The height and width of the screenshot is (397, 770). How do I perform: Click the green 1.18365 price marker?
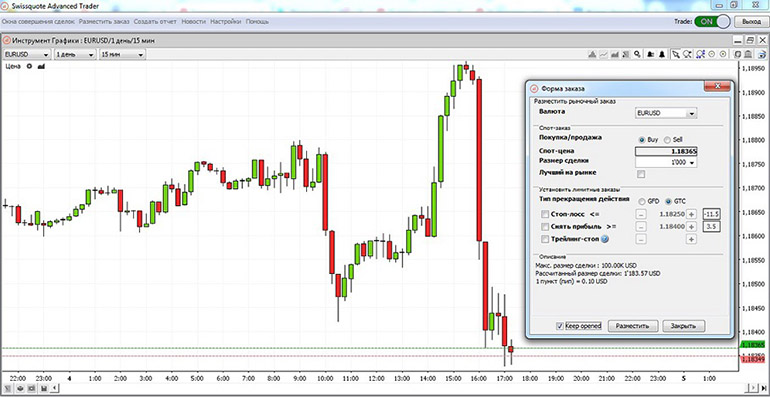coord(753,345)
